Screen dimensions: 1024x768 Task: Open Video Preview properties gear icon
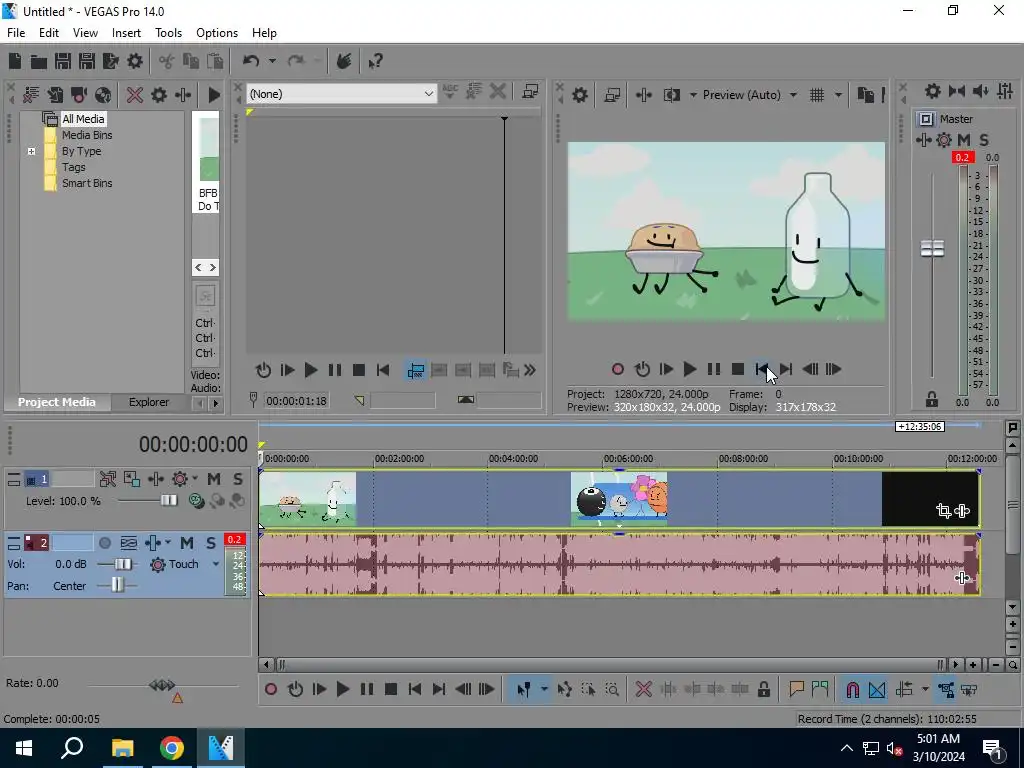pos(580,95)
